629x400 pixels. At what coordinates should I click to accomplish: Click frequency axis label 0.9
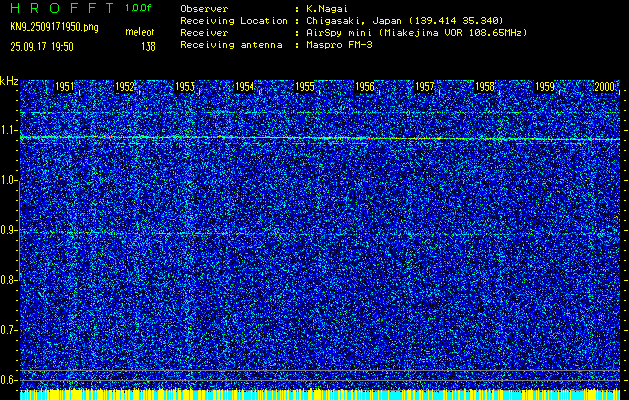(x=8, y=230)
